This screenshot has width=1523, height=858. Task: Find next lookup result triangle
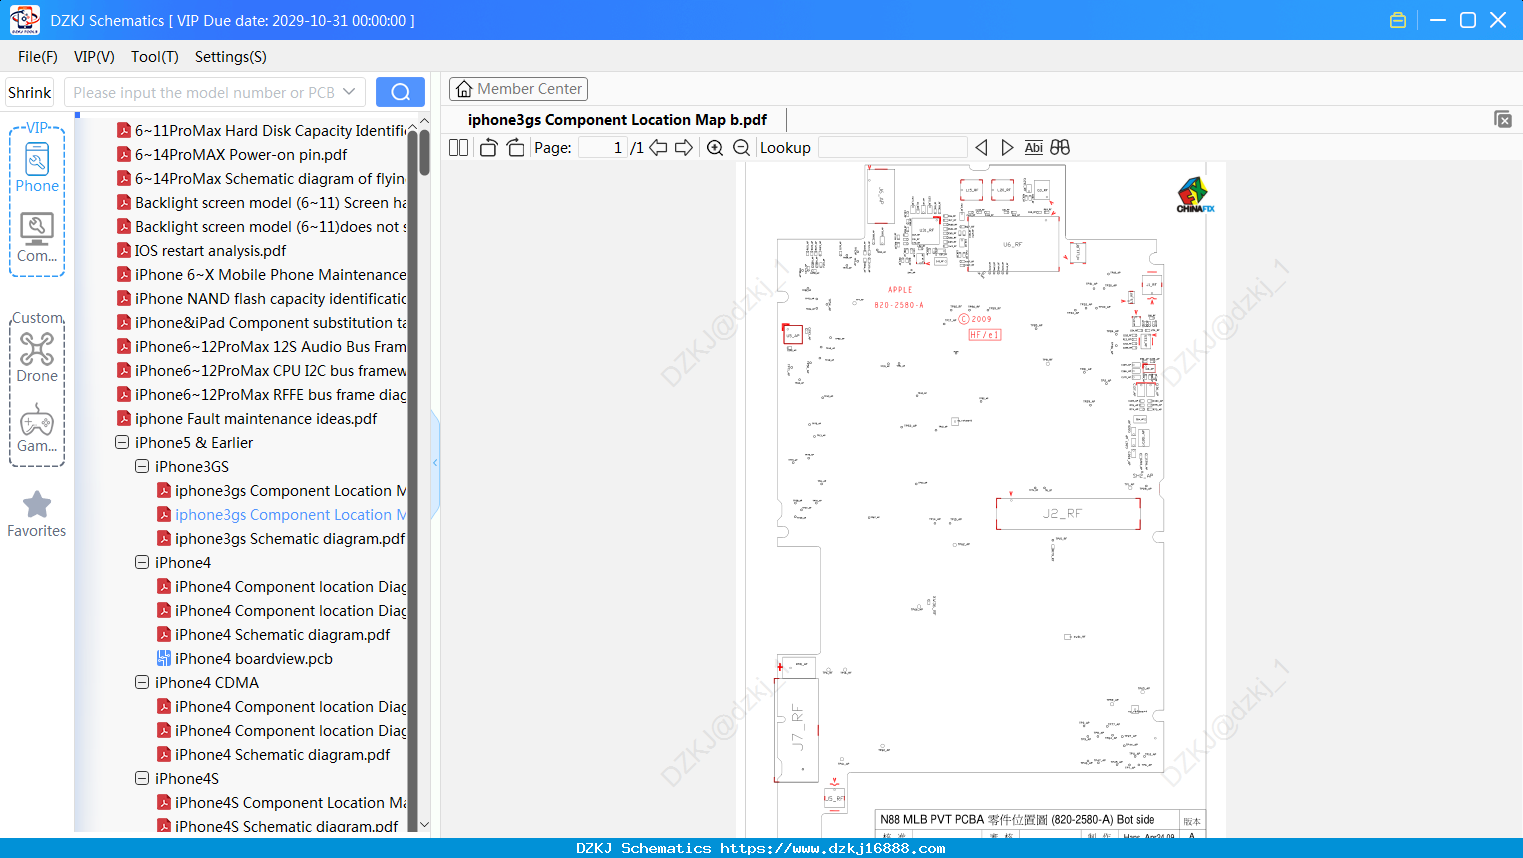(x=1007, y=148)
